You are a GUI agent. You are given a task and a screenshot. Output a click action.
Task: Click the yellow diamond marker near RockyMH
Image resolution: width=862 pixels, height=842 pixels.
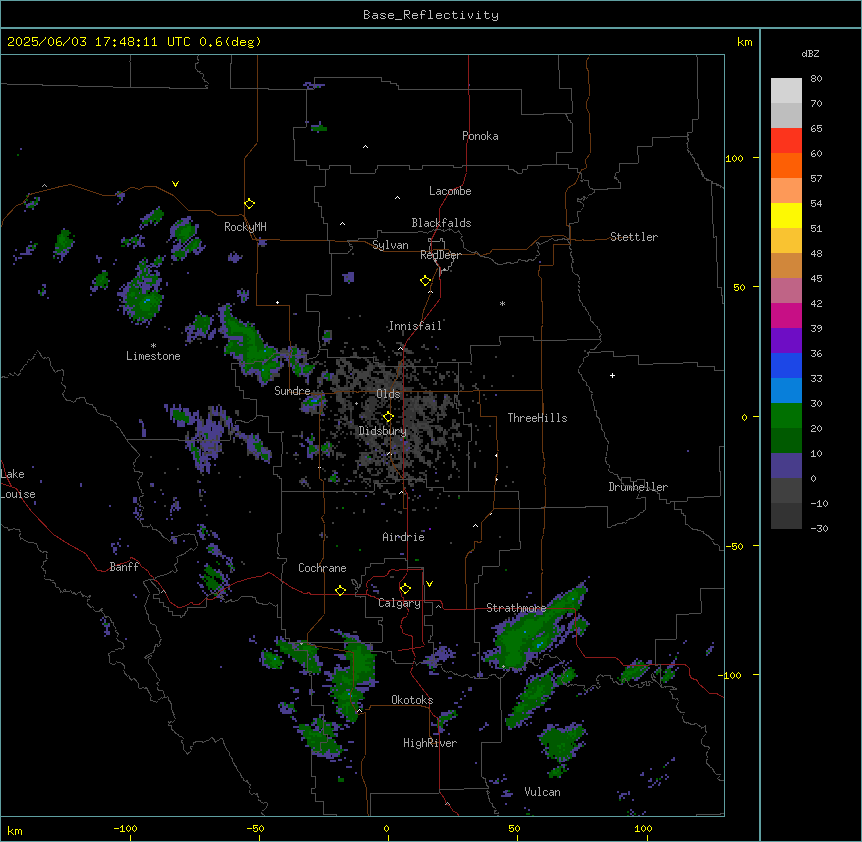pos(249,204)
